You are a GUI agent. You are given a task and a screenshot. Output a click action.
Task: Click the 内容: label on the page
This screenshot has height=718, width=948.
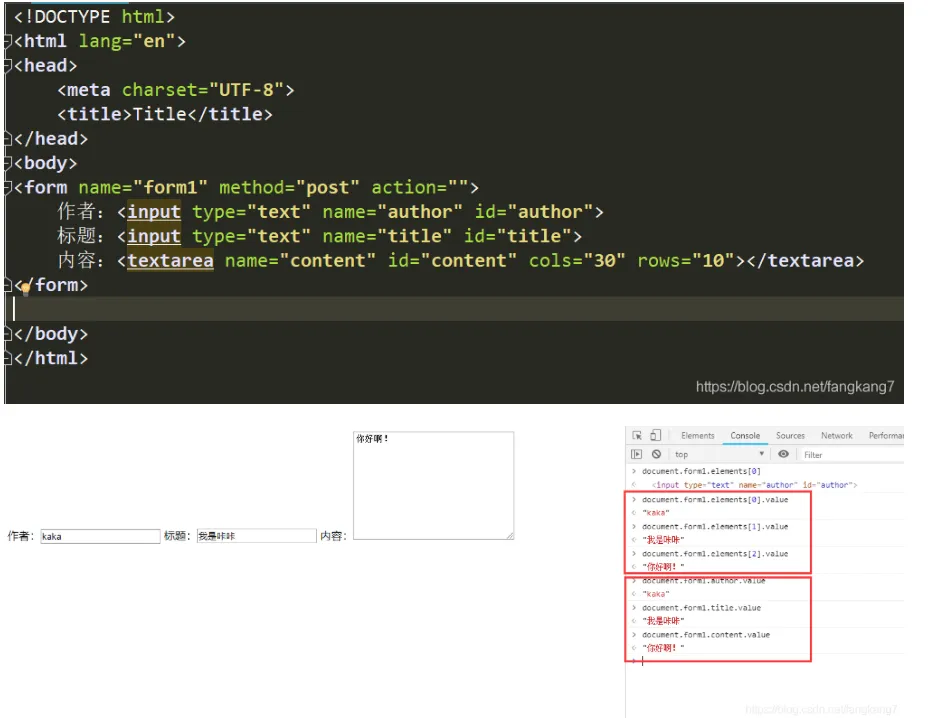[333, 536]
